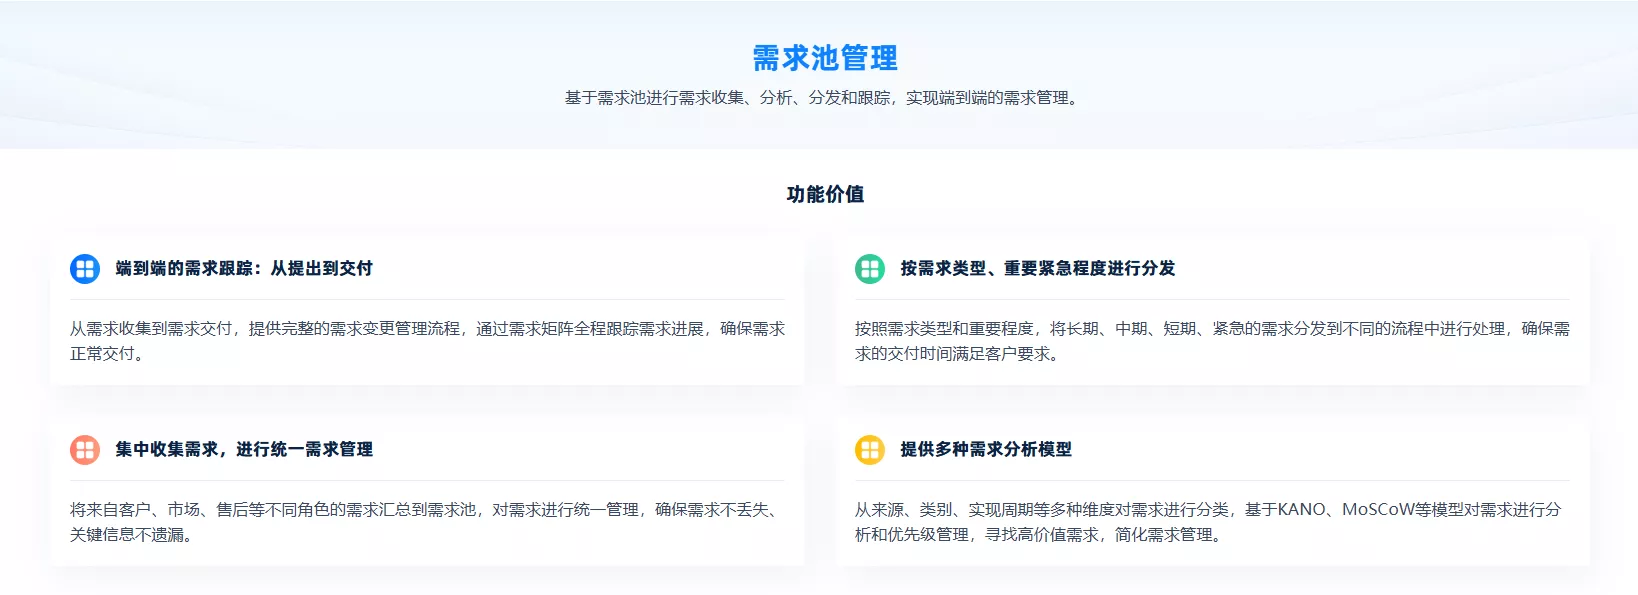The height and width of the screenshot is (595, 1638).
Task: Click the description starting with 将来自客户、市场、售后
Action: pos(427,522)
